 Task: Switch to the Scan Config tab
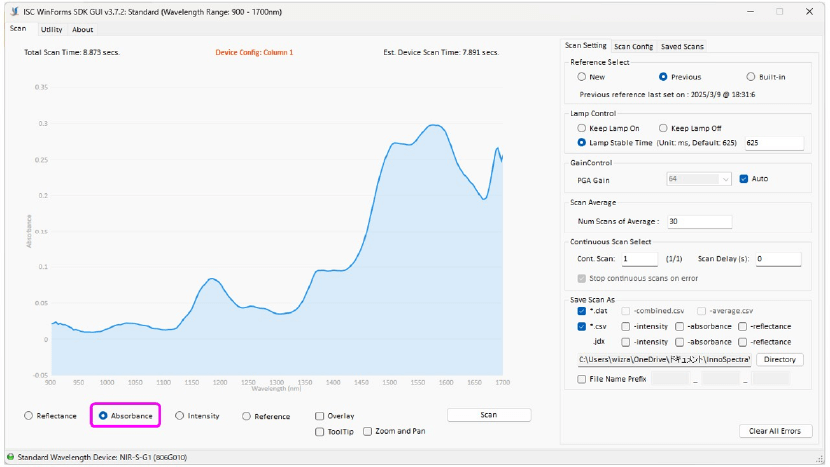(x=633, y=46)
